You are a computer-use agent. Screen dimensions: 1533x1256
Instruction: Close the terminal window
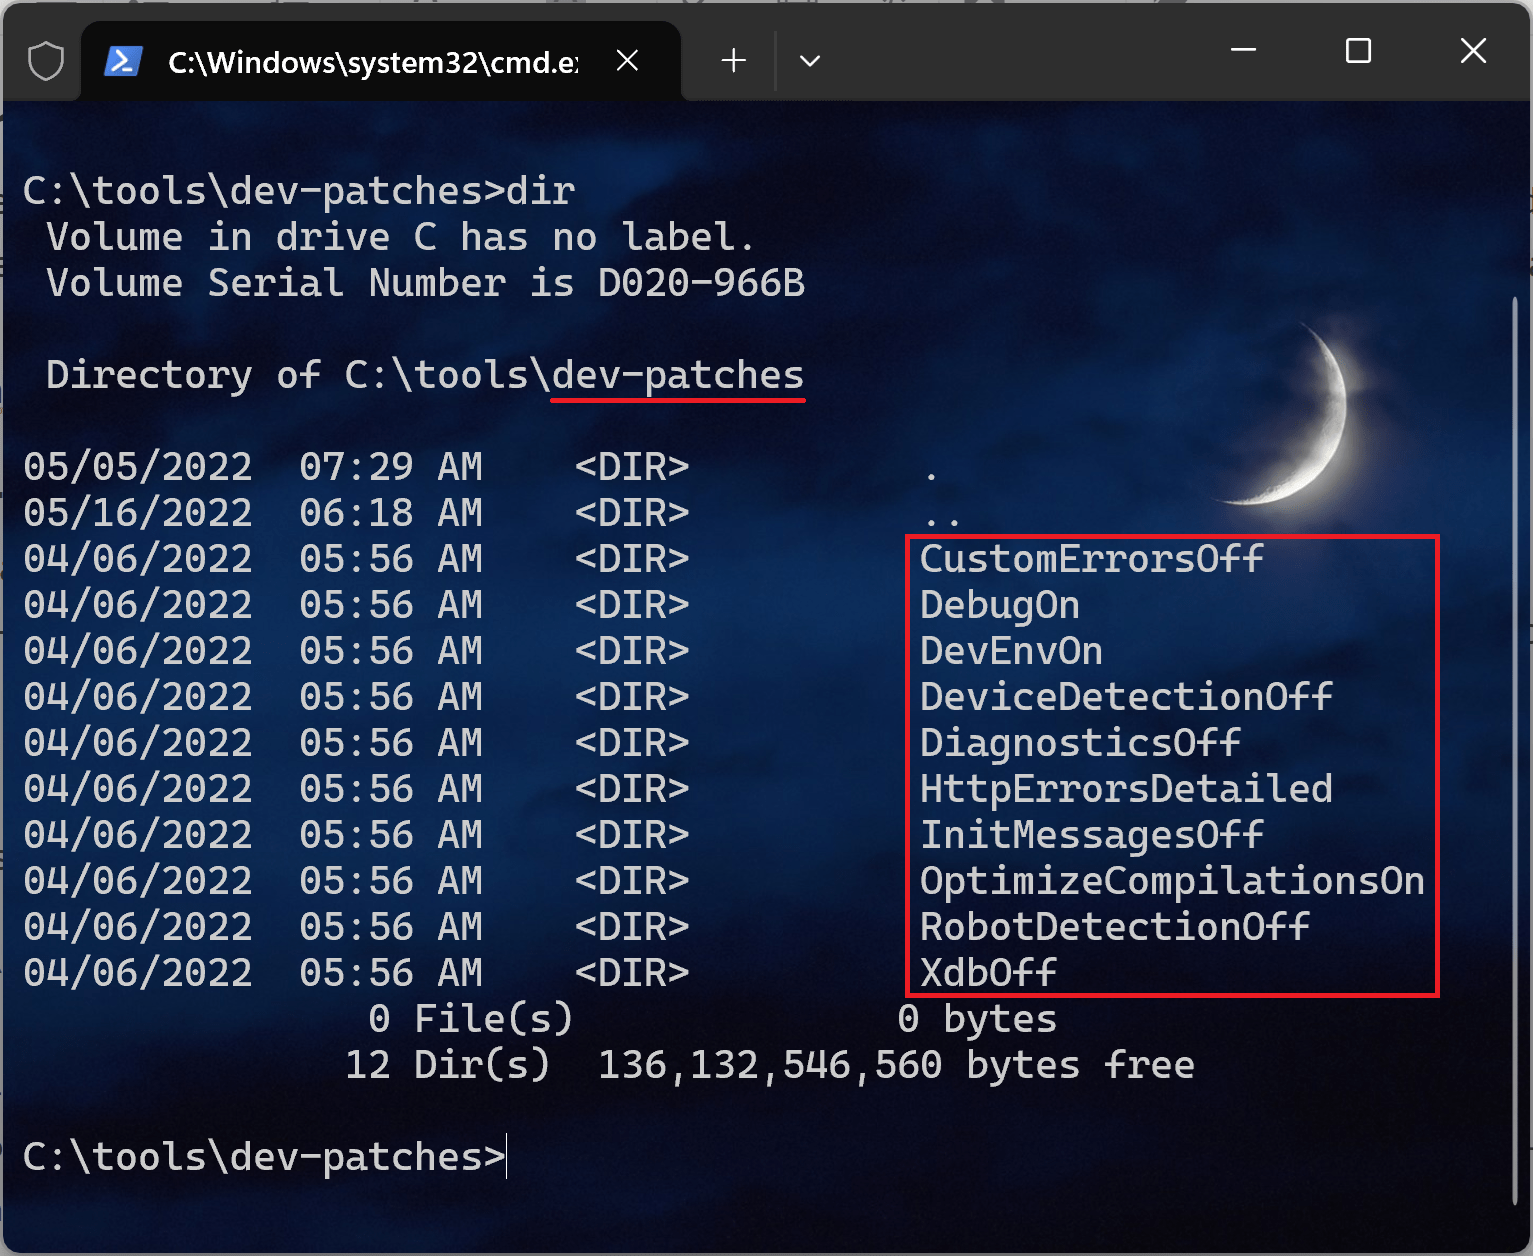point(1473,50)
